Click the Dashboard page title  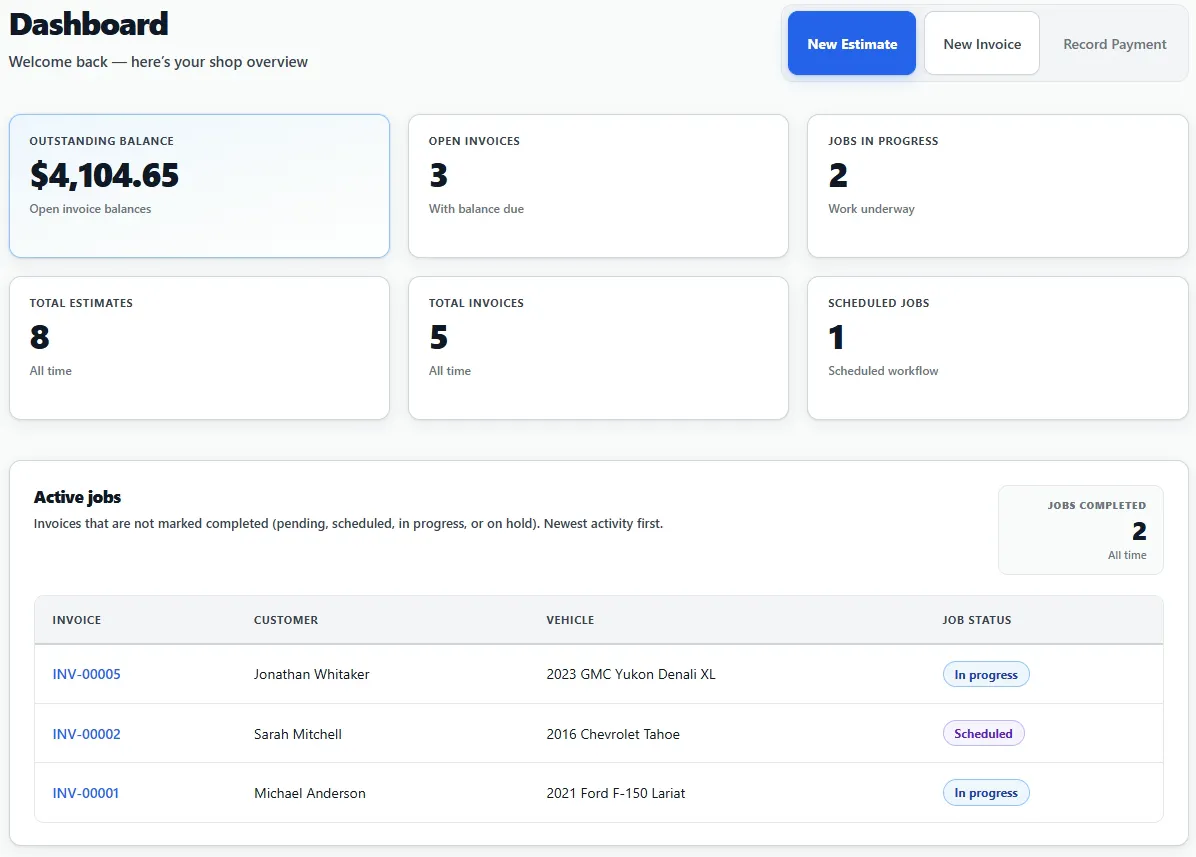point(88,24)
